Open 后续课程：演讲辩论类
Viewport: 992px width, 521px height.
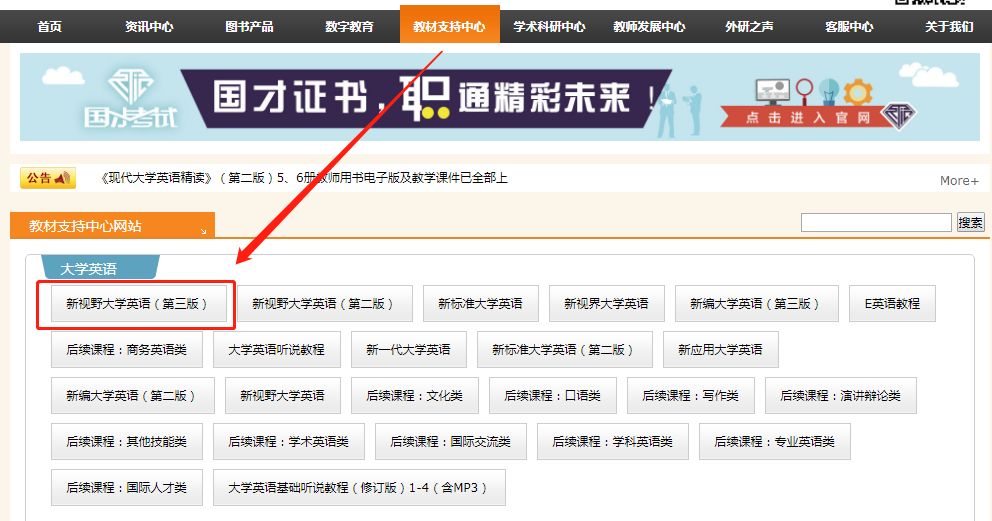point(841,396)
